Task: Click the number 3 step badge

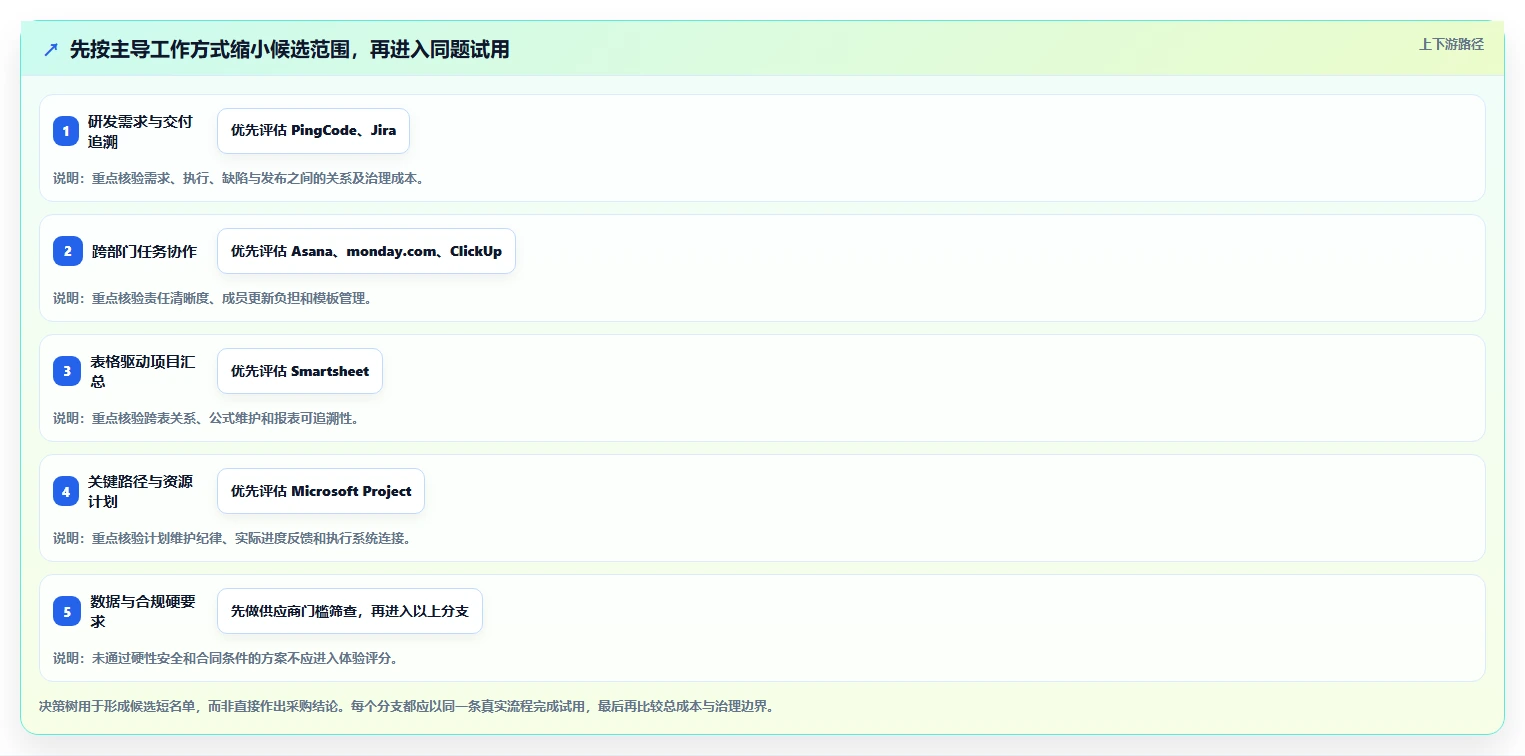Action: click(66, 371)
